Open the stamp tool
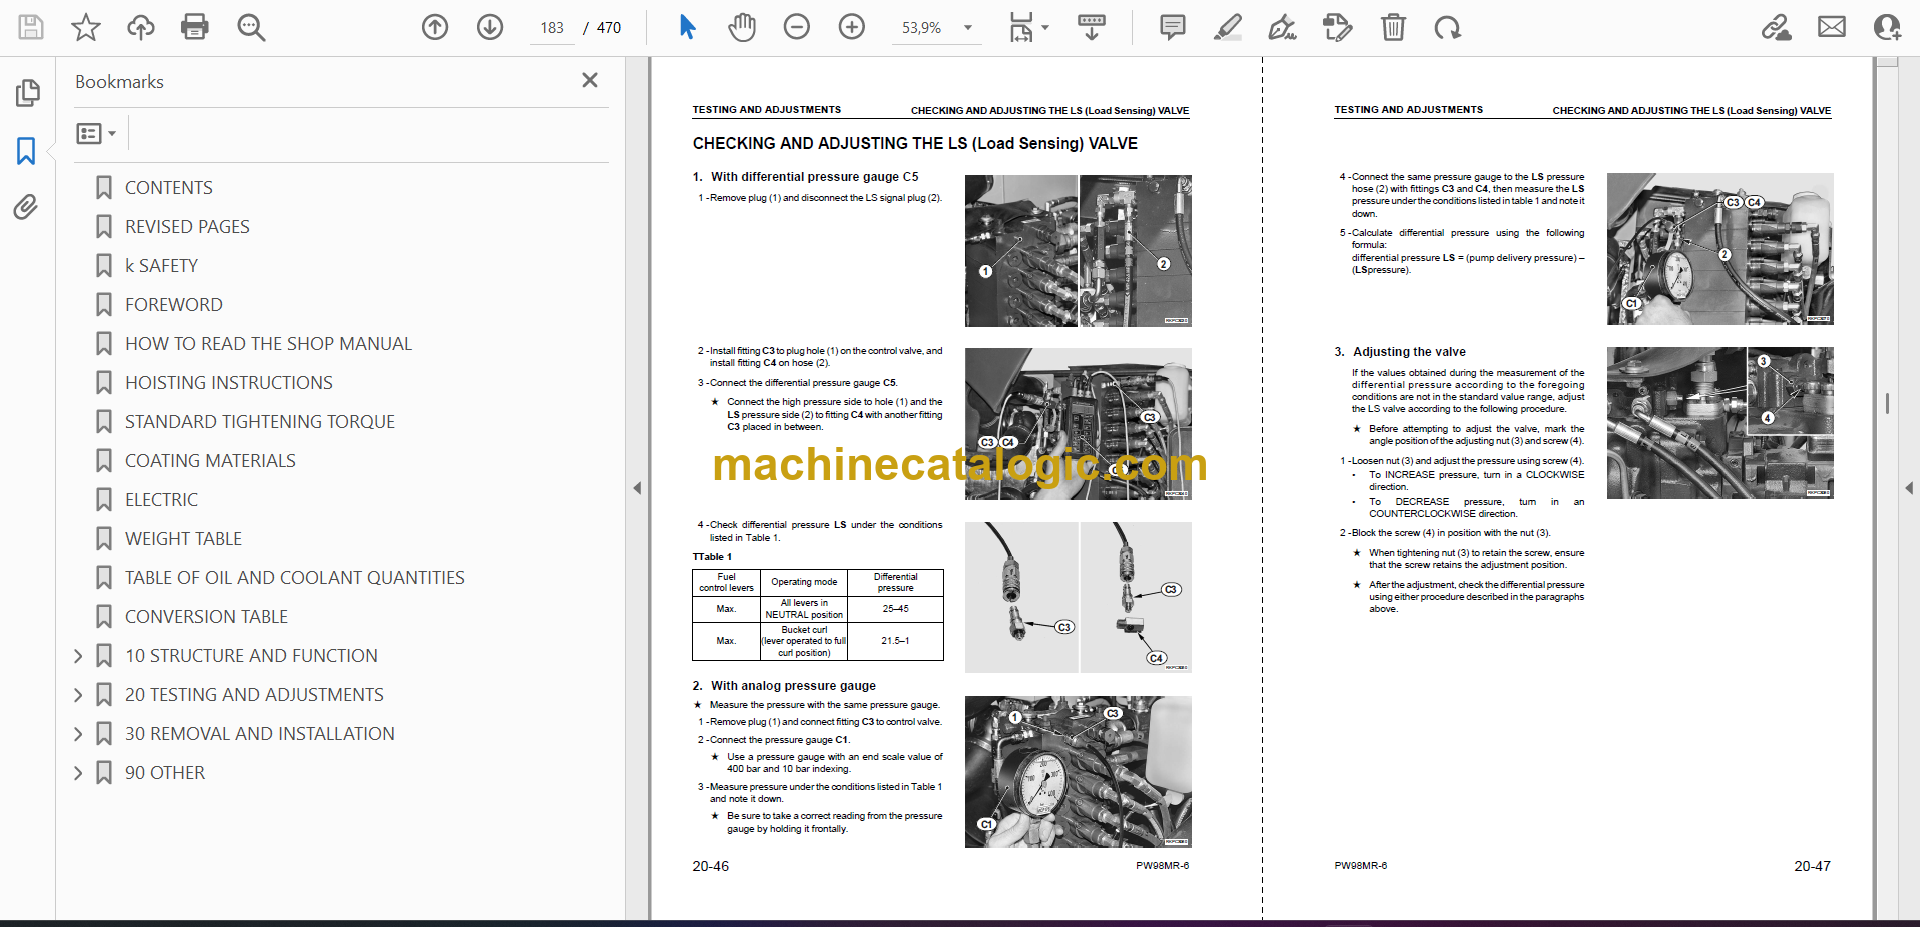The height and width of the screenshot is (927, 1920). coord(1337,27)
